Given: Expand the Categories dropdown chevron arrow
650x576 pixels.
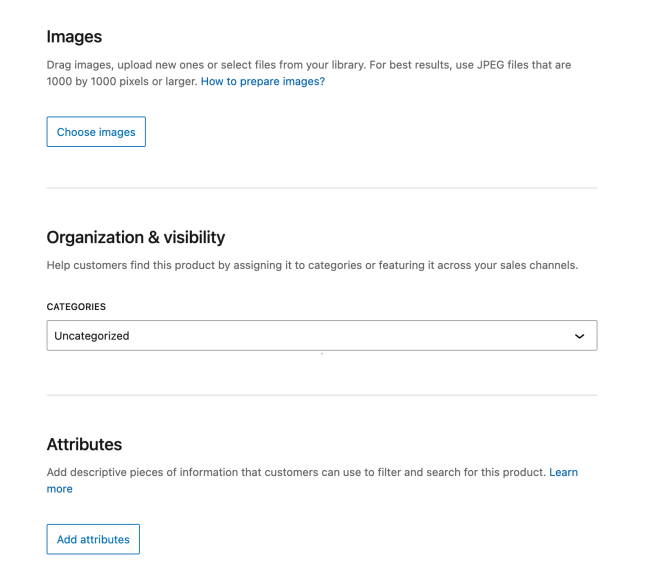Looking at the screenshot, I should 579,336.
